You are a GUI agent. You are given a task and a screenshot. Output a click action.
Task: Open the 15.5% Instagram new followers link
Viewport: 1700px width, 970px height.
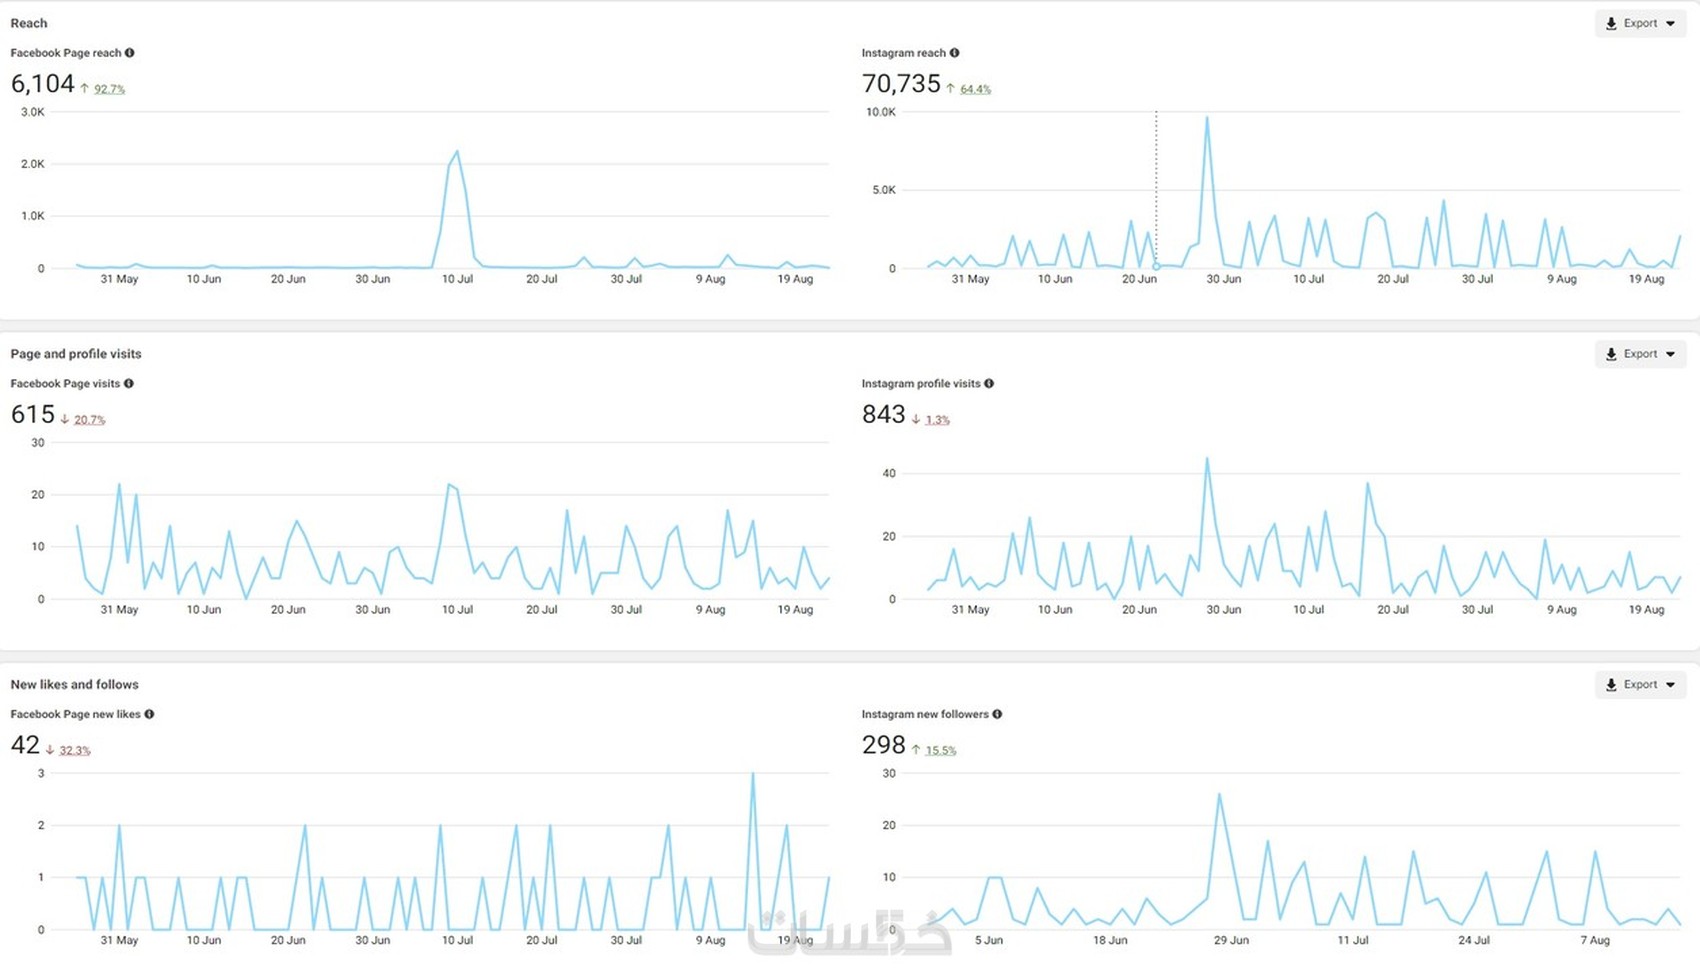point(940,751)
